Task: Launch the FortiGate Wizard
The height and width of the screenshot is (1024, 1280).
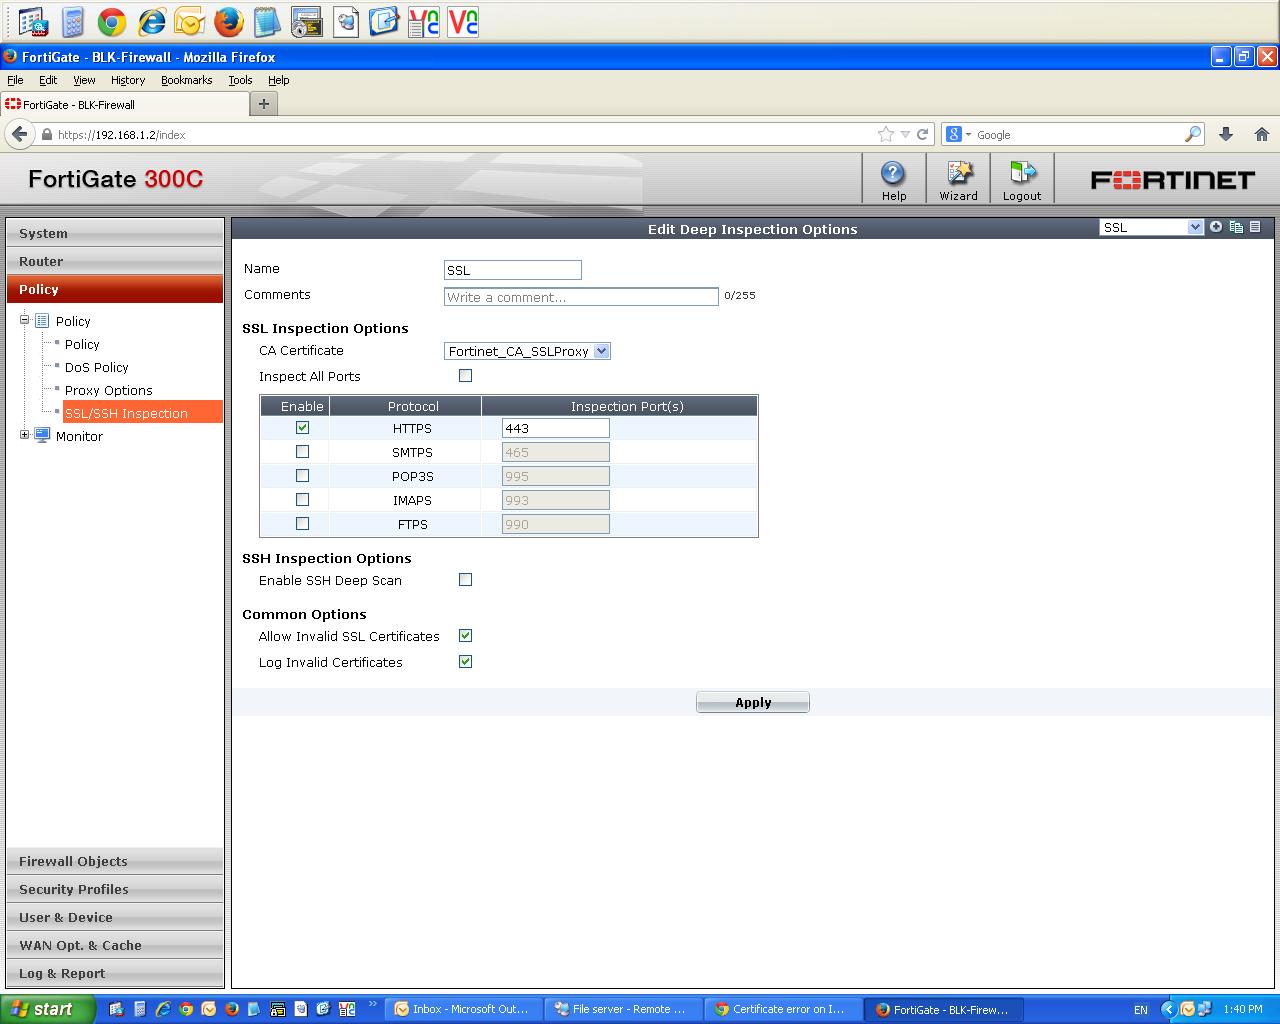Action: tap(957, 178)
